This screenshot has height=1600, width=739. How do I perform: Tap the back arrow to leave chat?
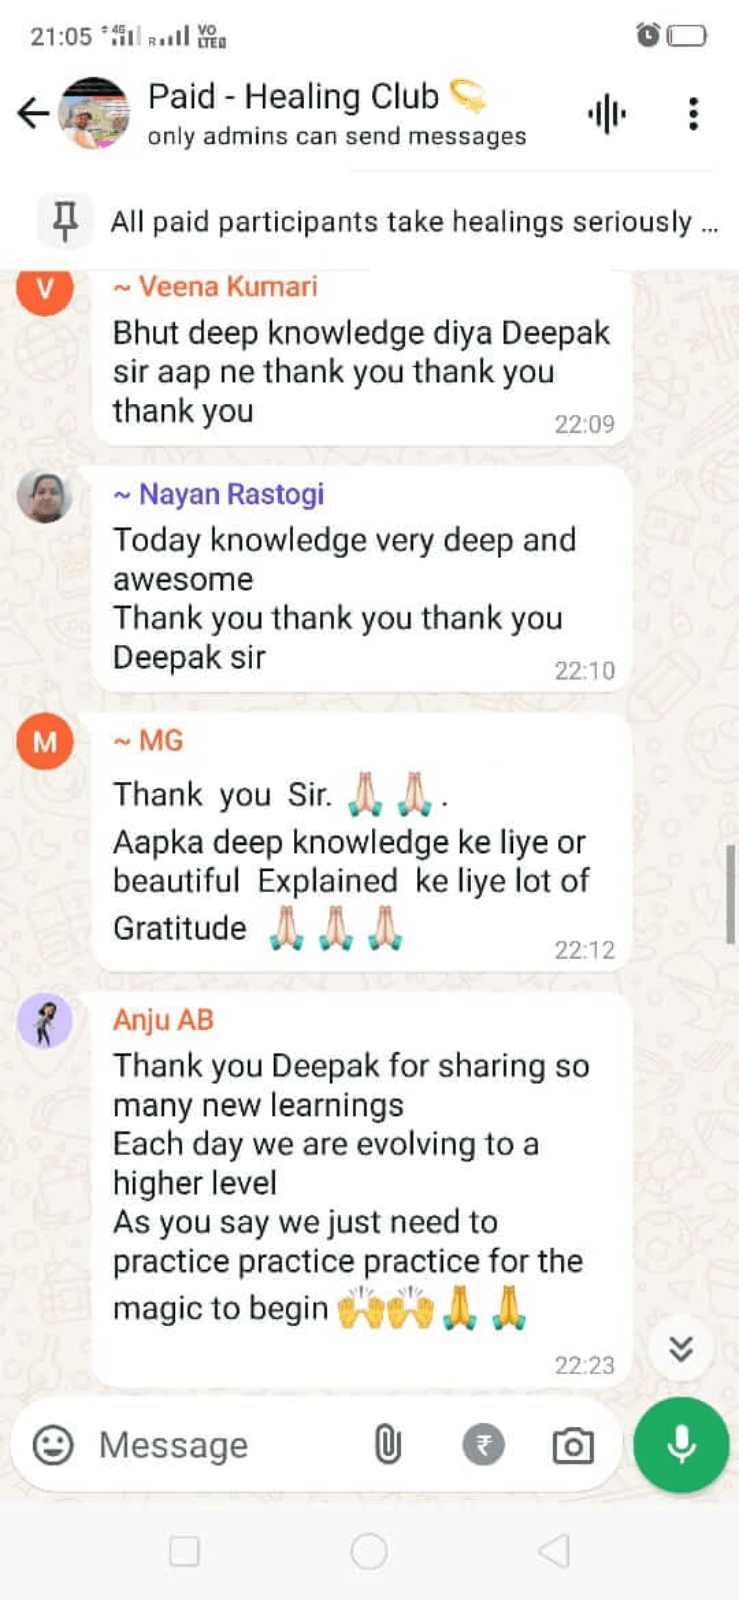pyautogui.click(x=33, y=113)
